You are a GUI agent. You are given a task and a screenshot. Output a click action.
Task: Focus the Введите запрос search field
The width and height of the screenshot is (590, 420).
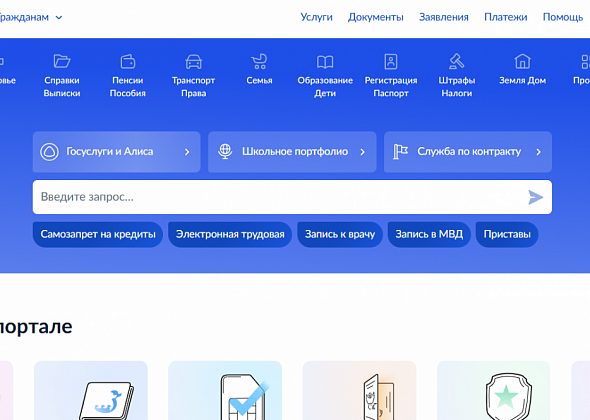(x=292, y=197)
